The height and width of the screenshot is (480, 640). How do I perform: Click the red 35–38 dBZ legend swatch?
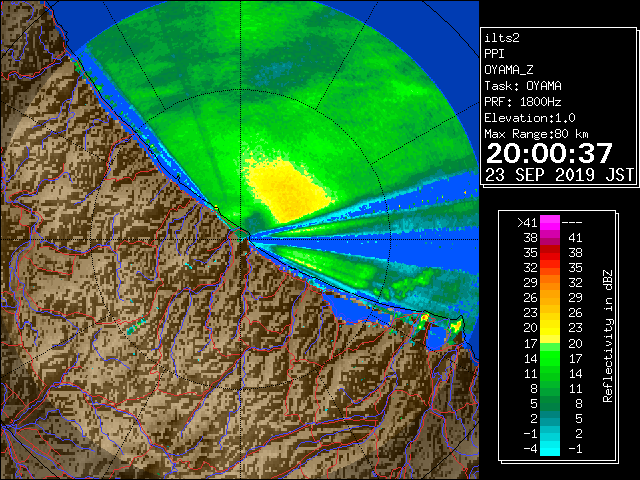point(550,253)
